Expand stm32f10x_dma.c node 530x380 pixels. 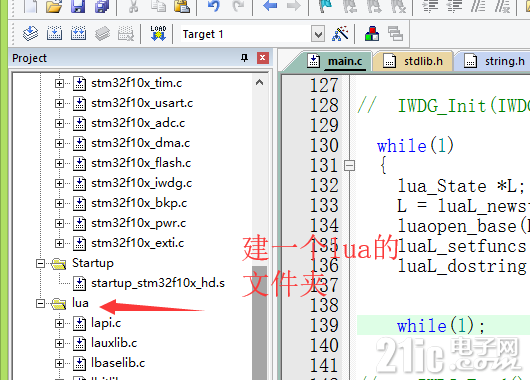coord(59,143)
